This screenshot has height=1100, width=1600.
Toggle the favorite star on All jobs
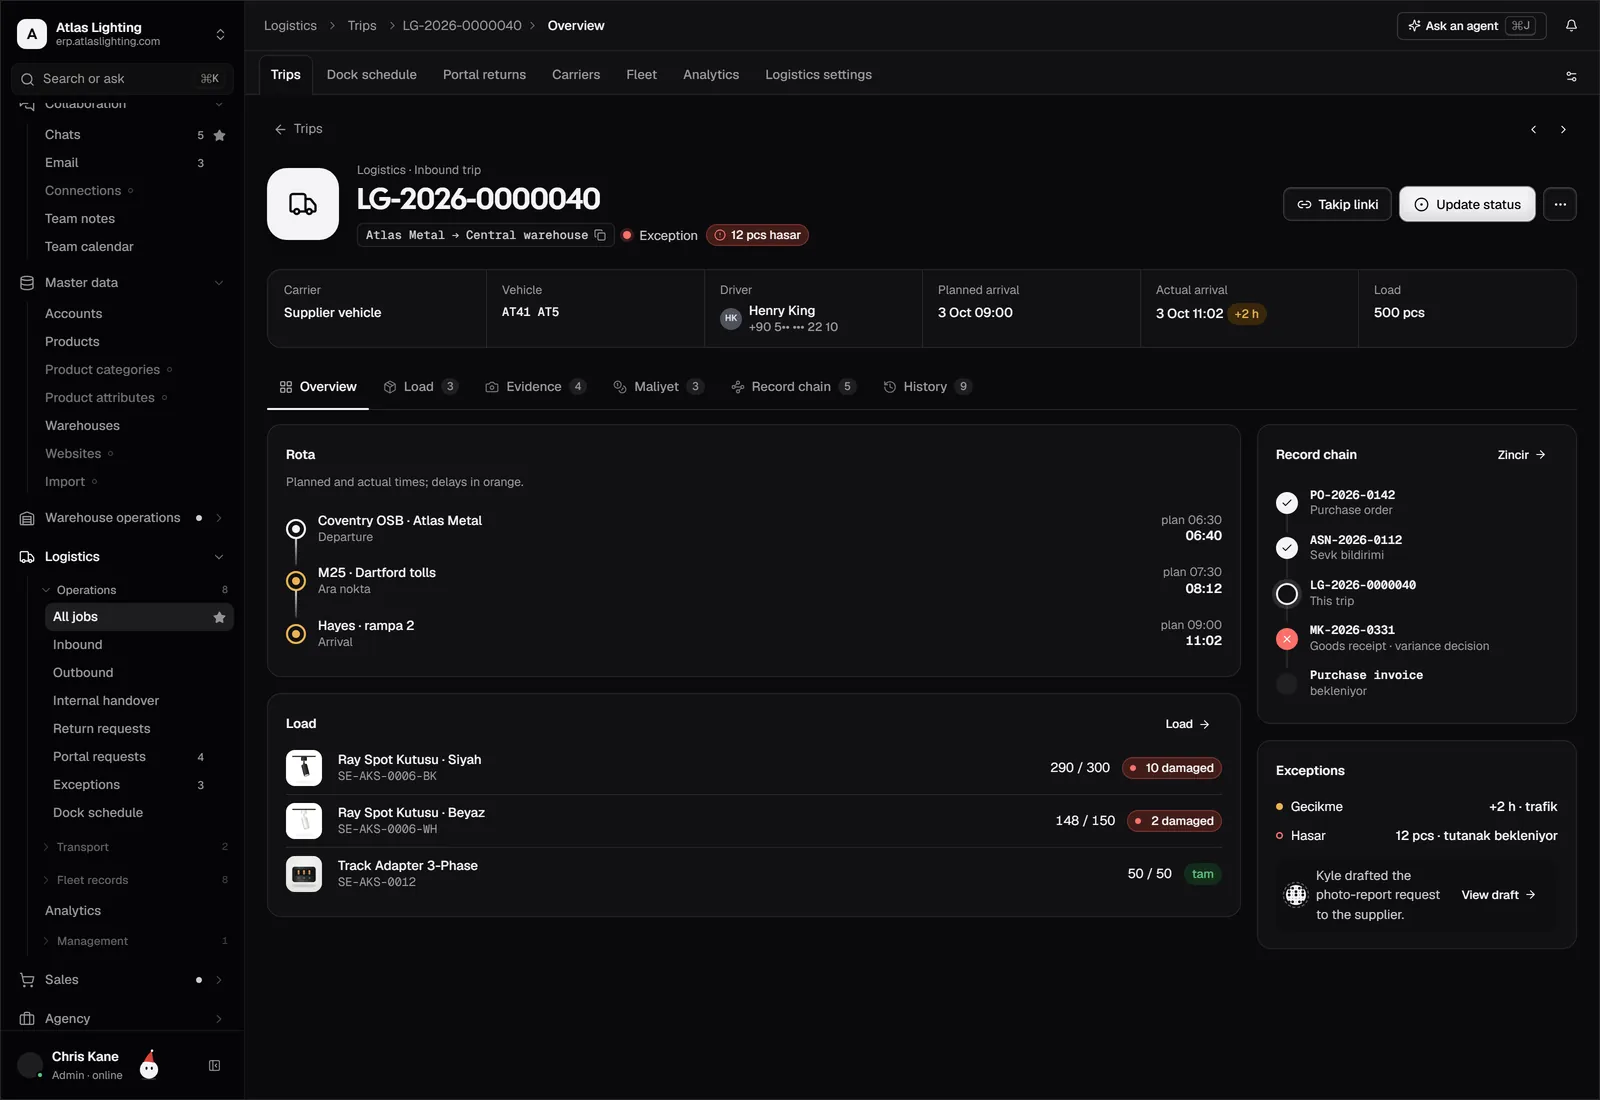pyautogui.click(x=220, y=617)
